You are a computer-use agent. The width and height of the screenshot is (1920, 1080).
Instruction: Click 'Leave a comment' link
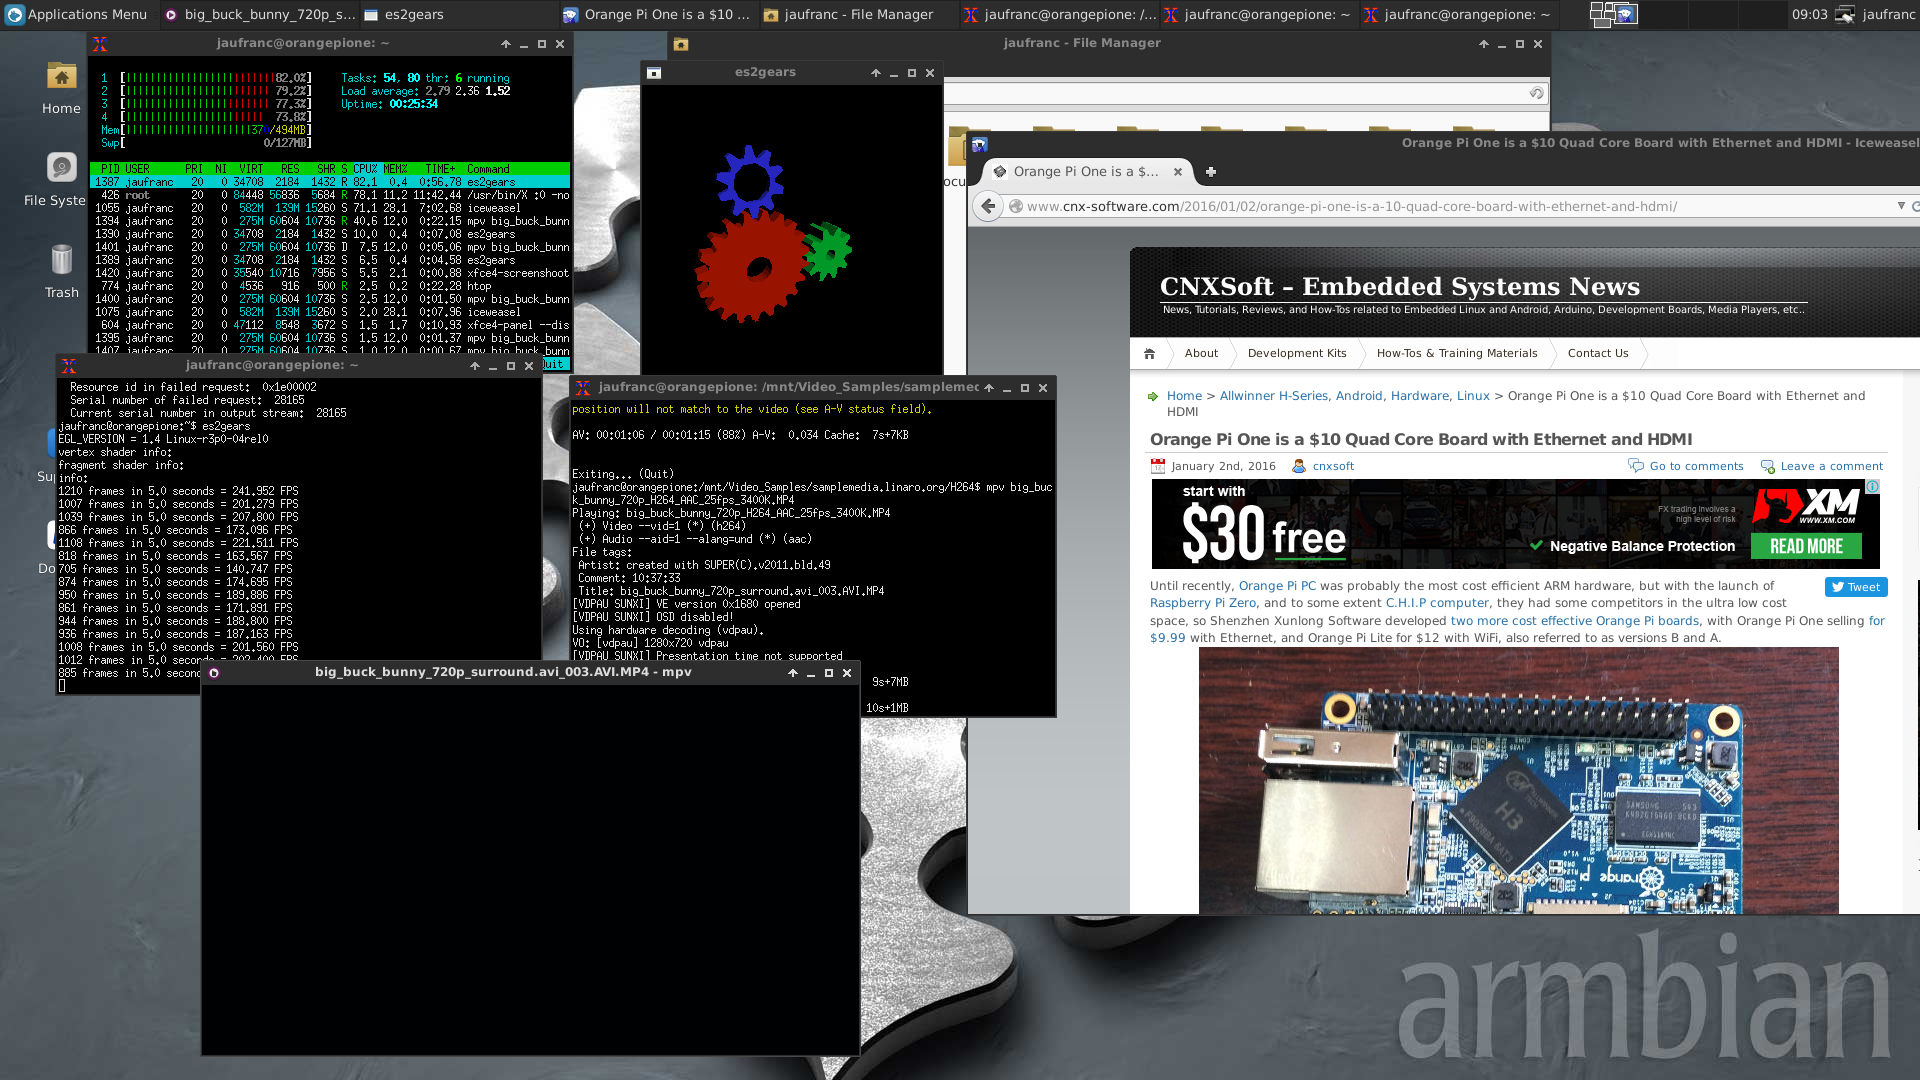pyautogui.click(x=1831, y=466)
